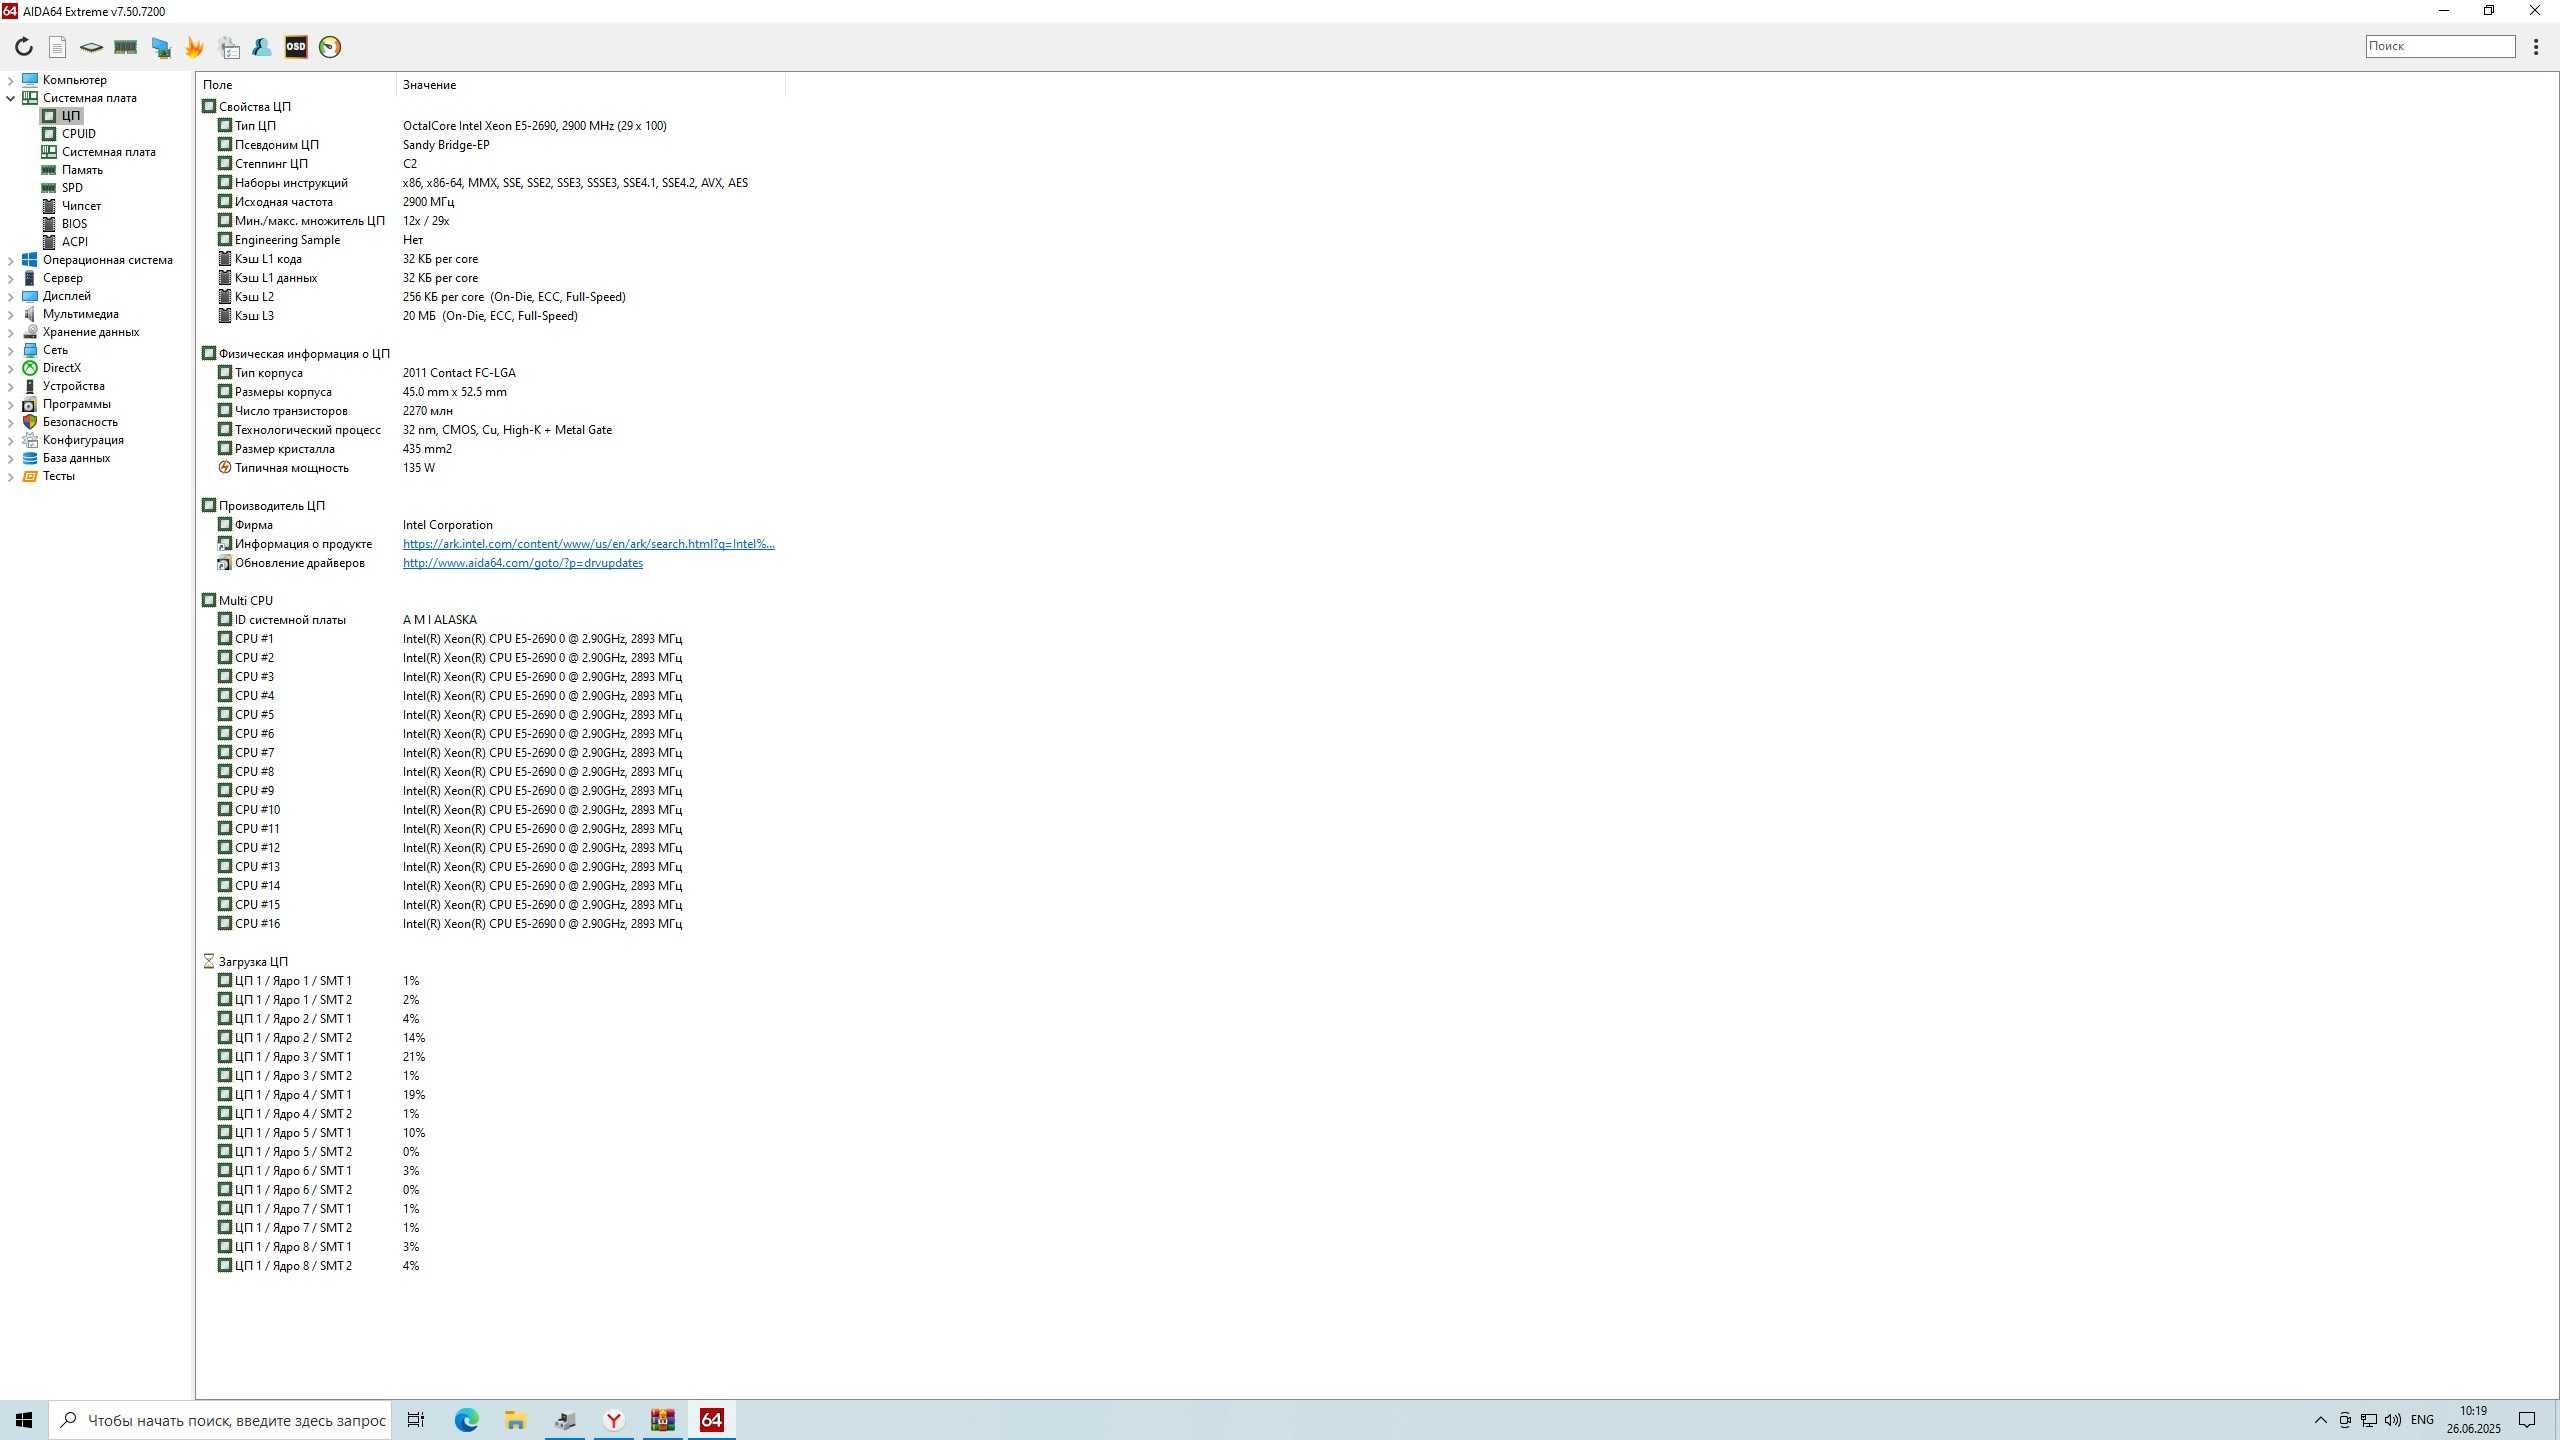Image resolution: width=2560 pixels, height=1440 pixels.
Task: Select the Ядро 3 / SMT 1 row
Action: click(490, 1057)
